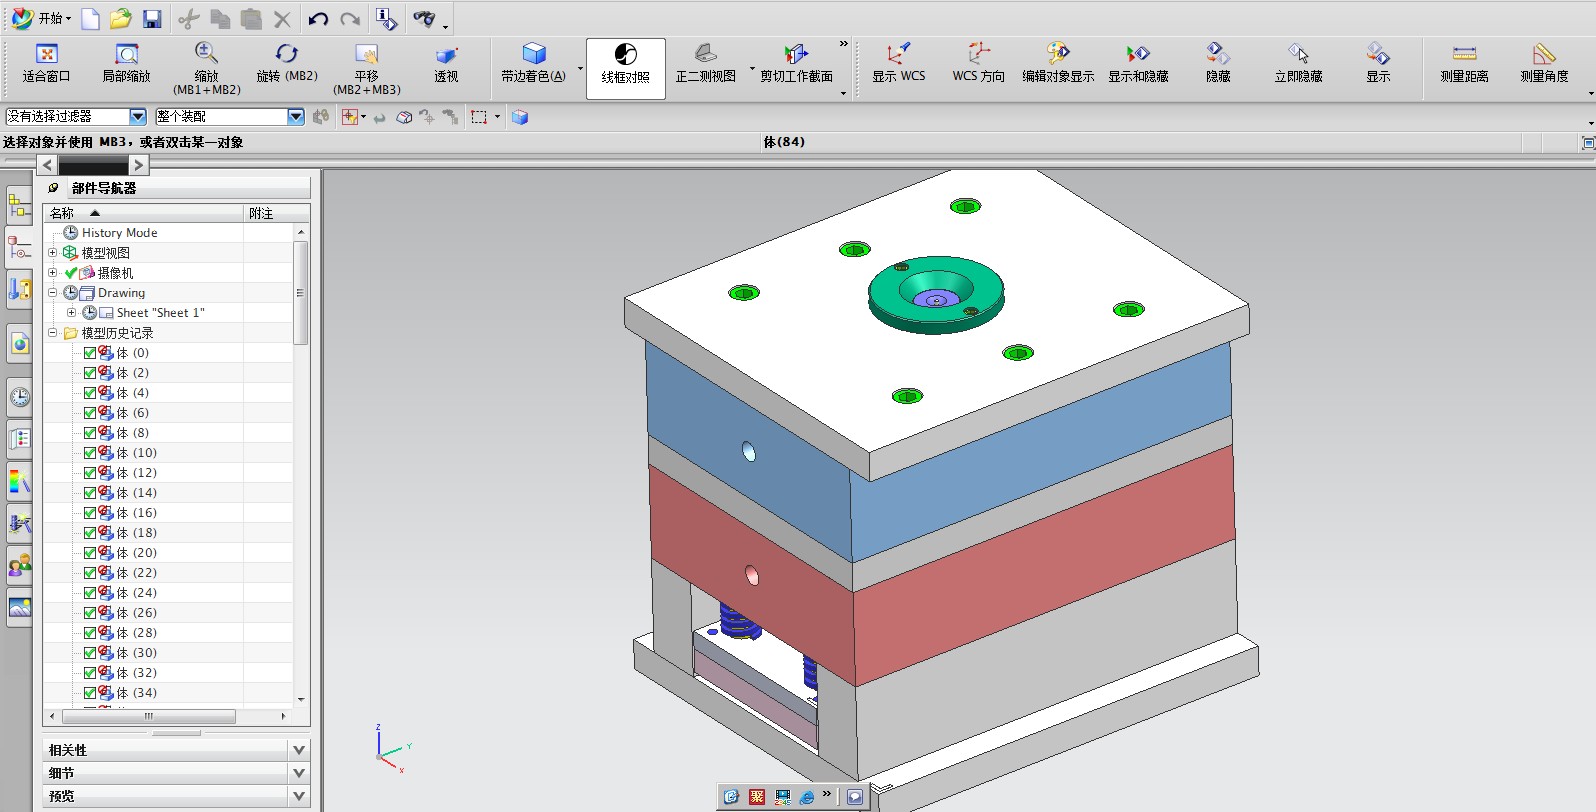
Task: Collapse the 模型历史记录 folder
Action: [x=53, y=333]
